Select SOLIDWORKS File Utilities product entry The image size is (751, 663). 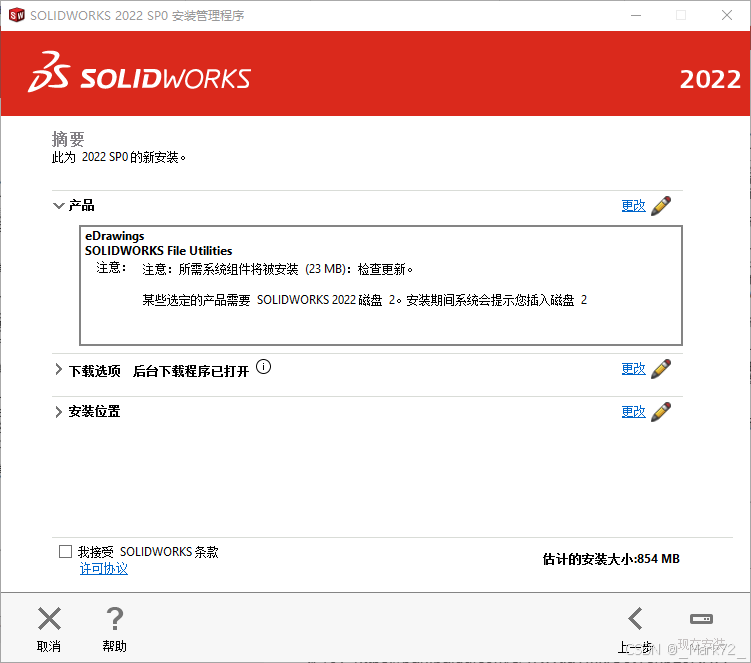159,251
